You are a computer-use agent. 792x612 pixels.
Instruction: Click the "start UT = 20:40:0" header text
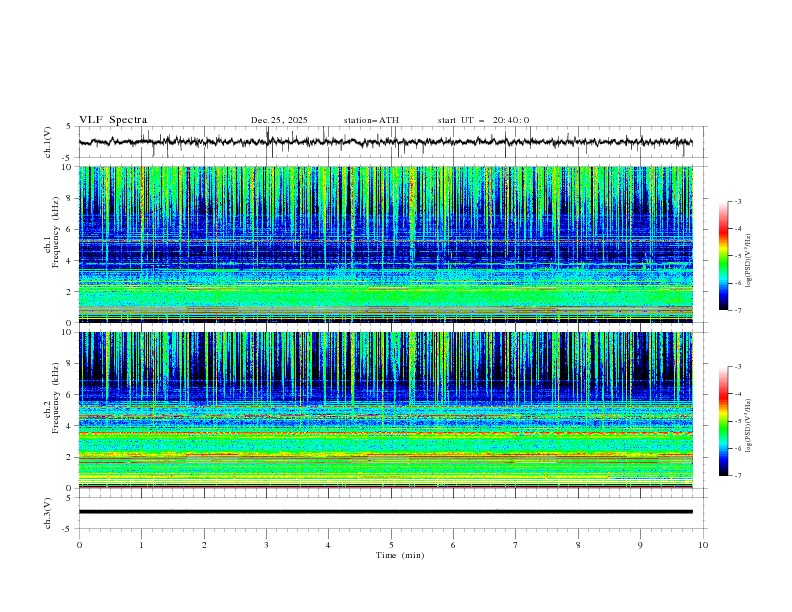click(x=483, y=120)
